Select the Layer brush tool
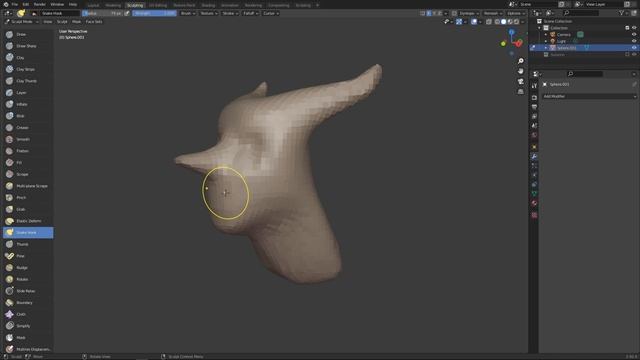 pyautogui.click(x=28, y=93)
